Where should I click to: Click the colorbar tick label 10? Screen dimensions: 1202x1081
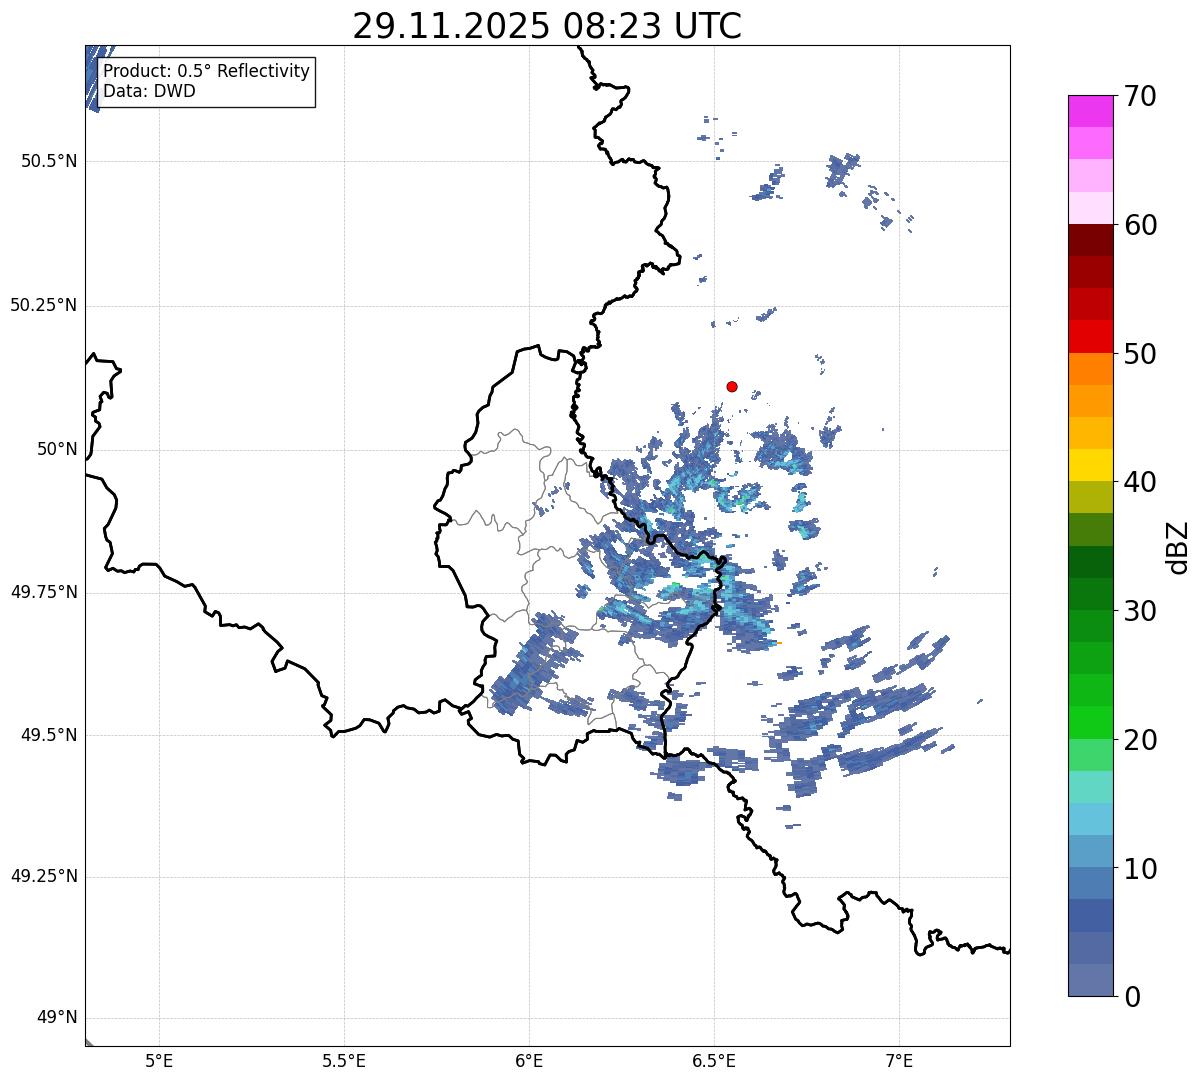(x=1141, y=868)
